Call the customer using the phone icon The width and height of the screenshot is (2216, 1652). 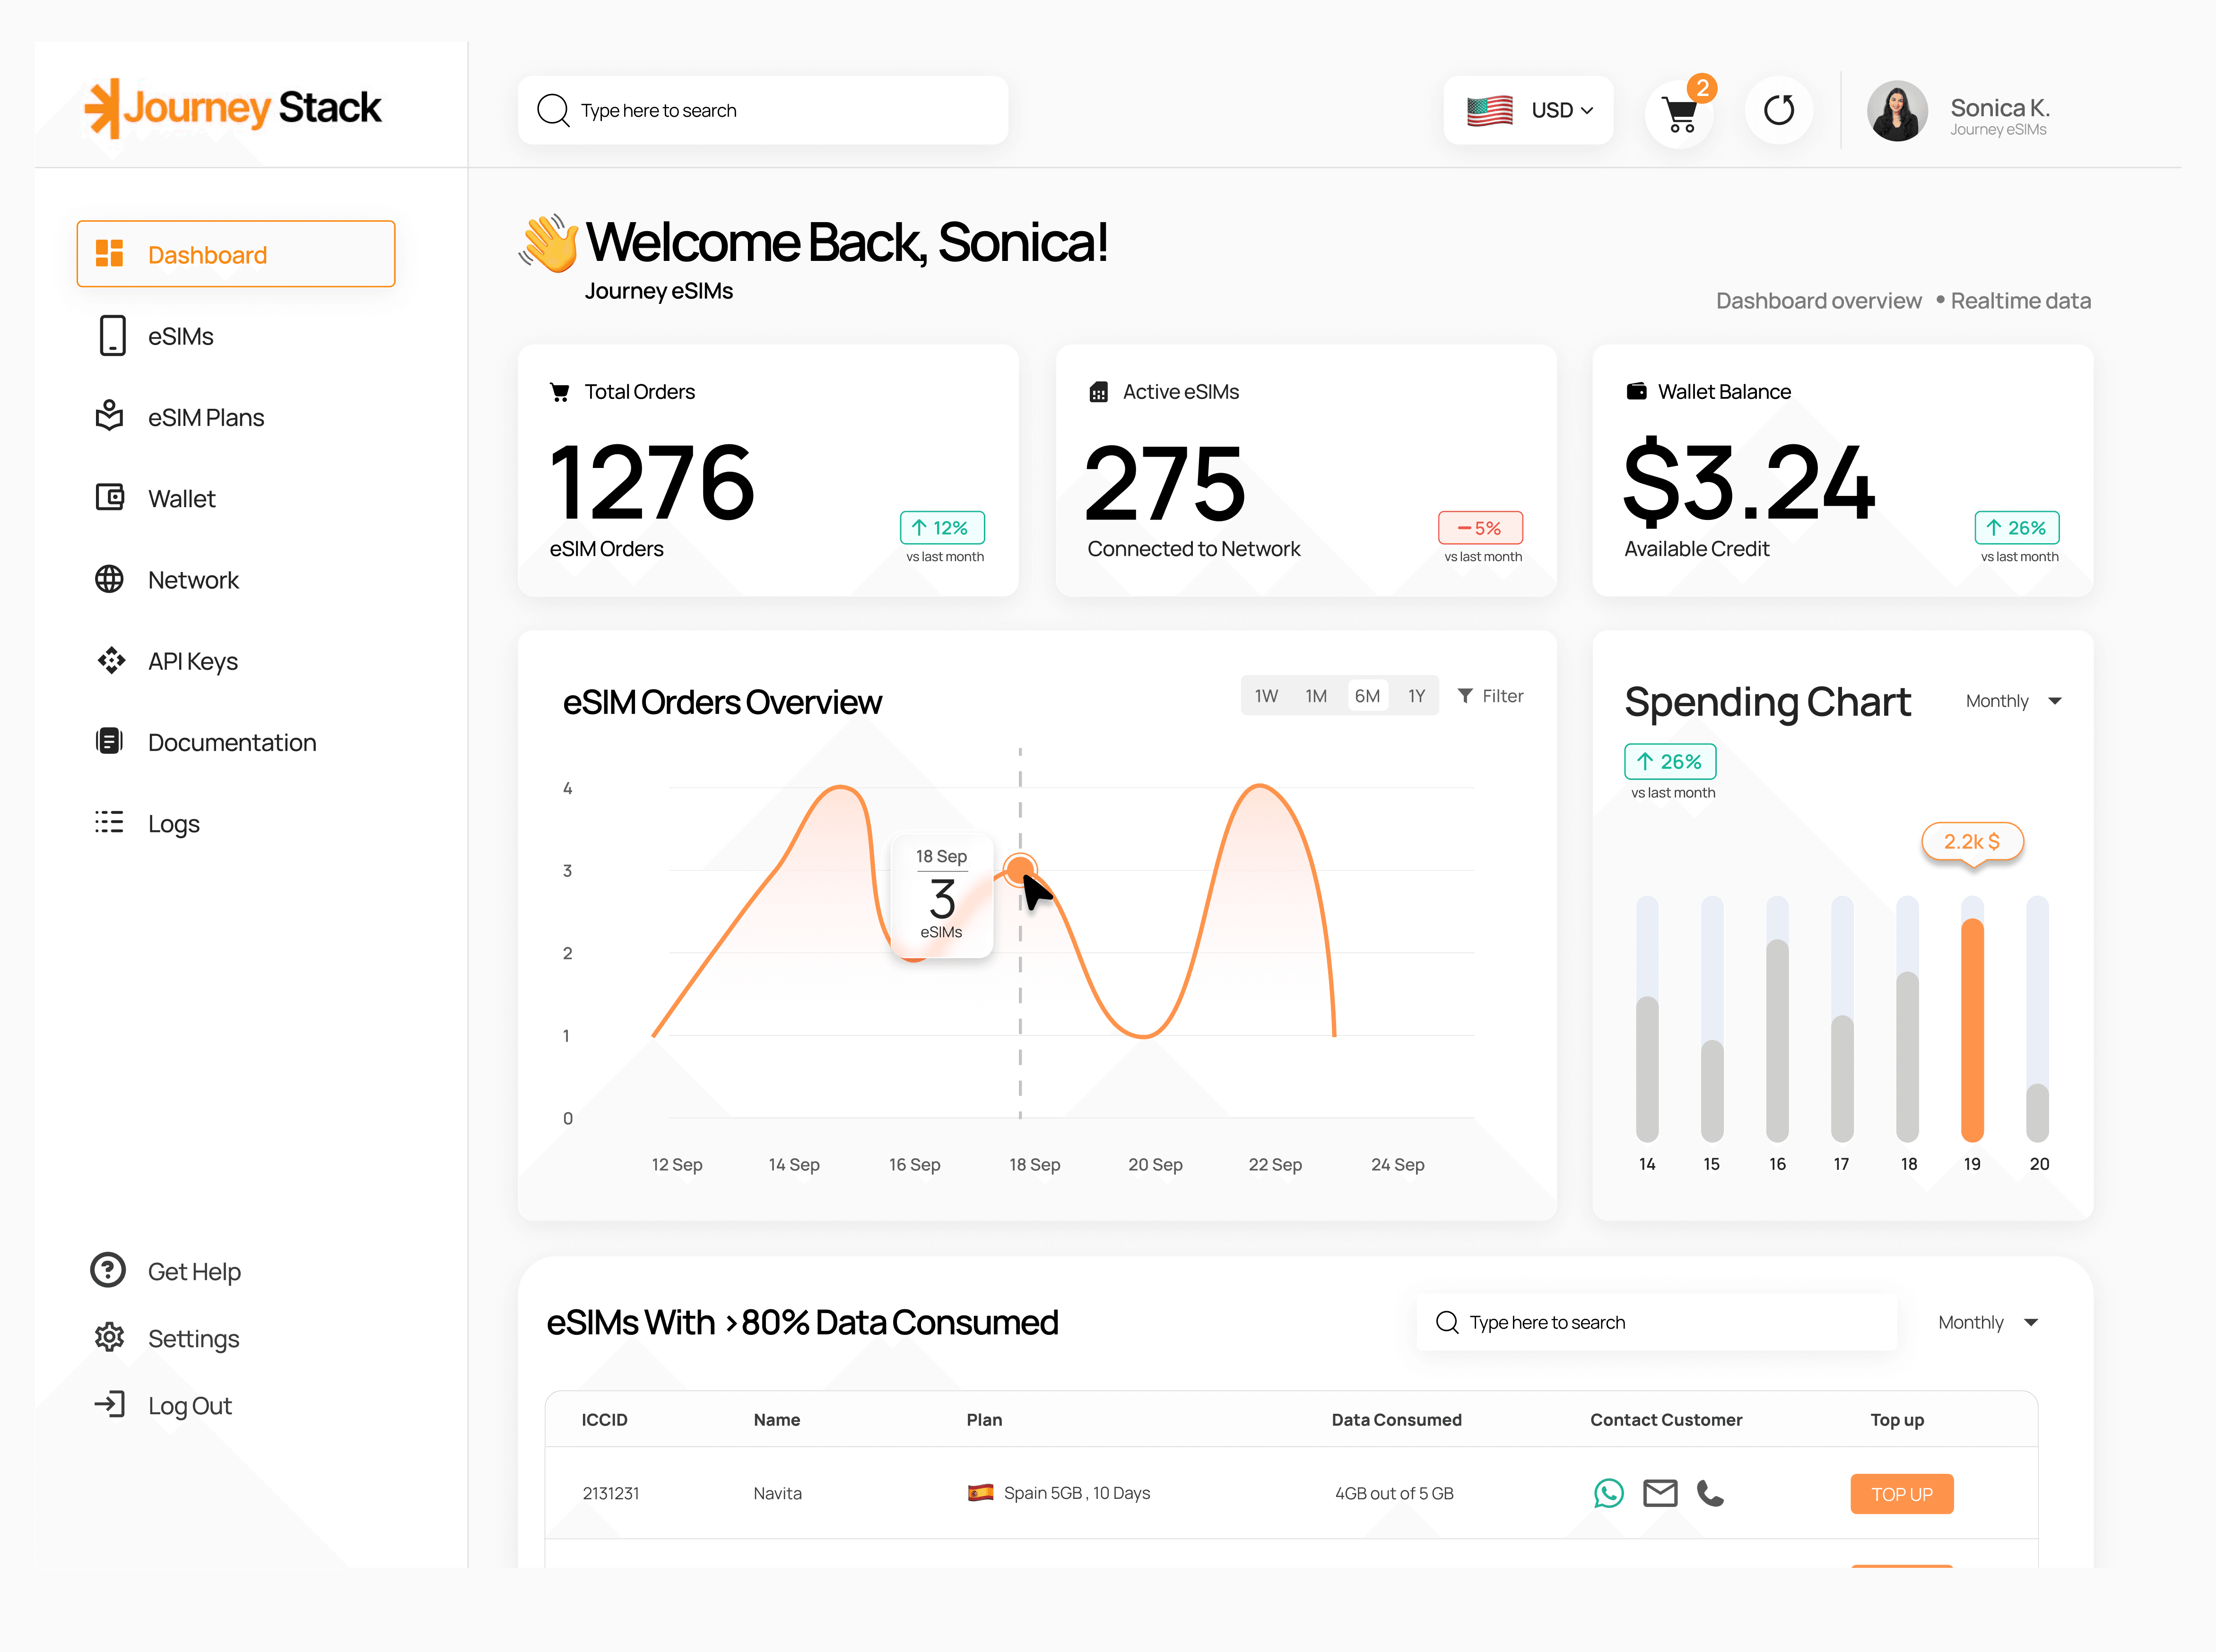click(x=1710, y=1493)
